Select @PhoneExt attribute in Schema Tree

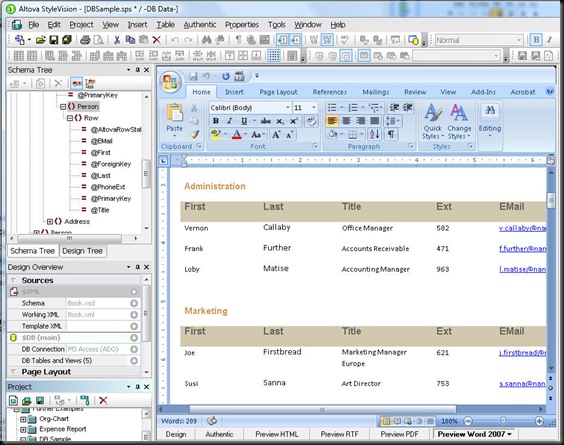click(x=108, y=187)
